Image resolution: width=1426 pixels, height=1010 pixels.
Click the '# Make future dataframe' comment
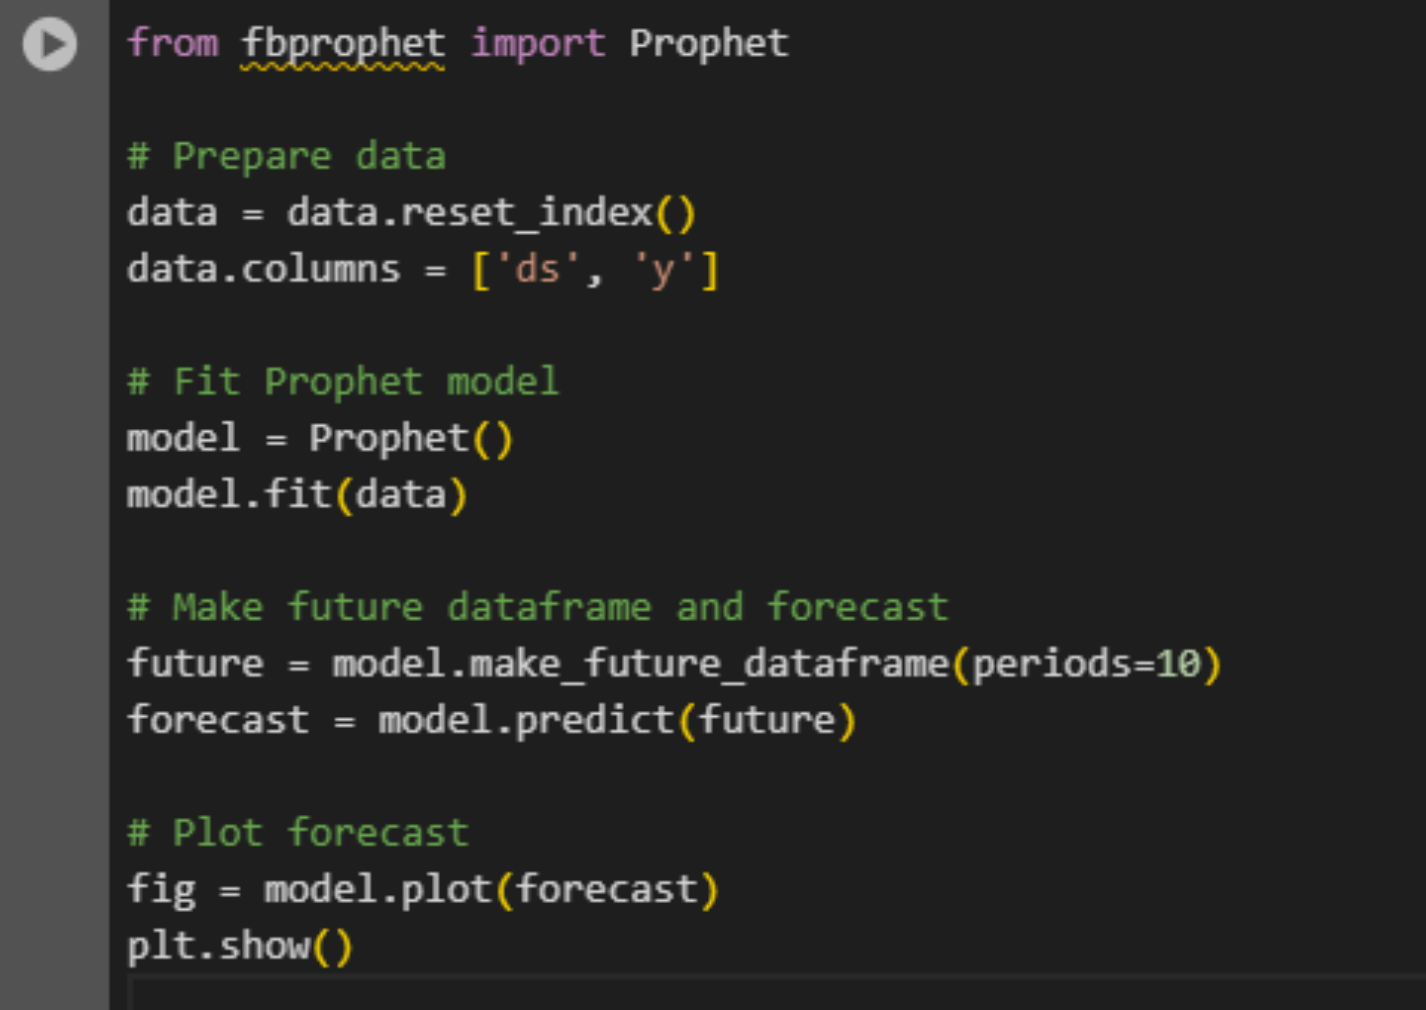(537, 608)
